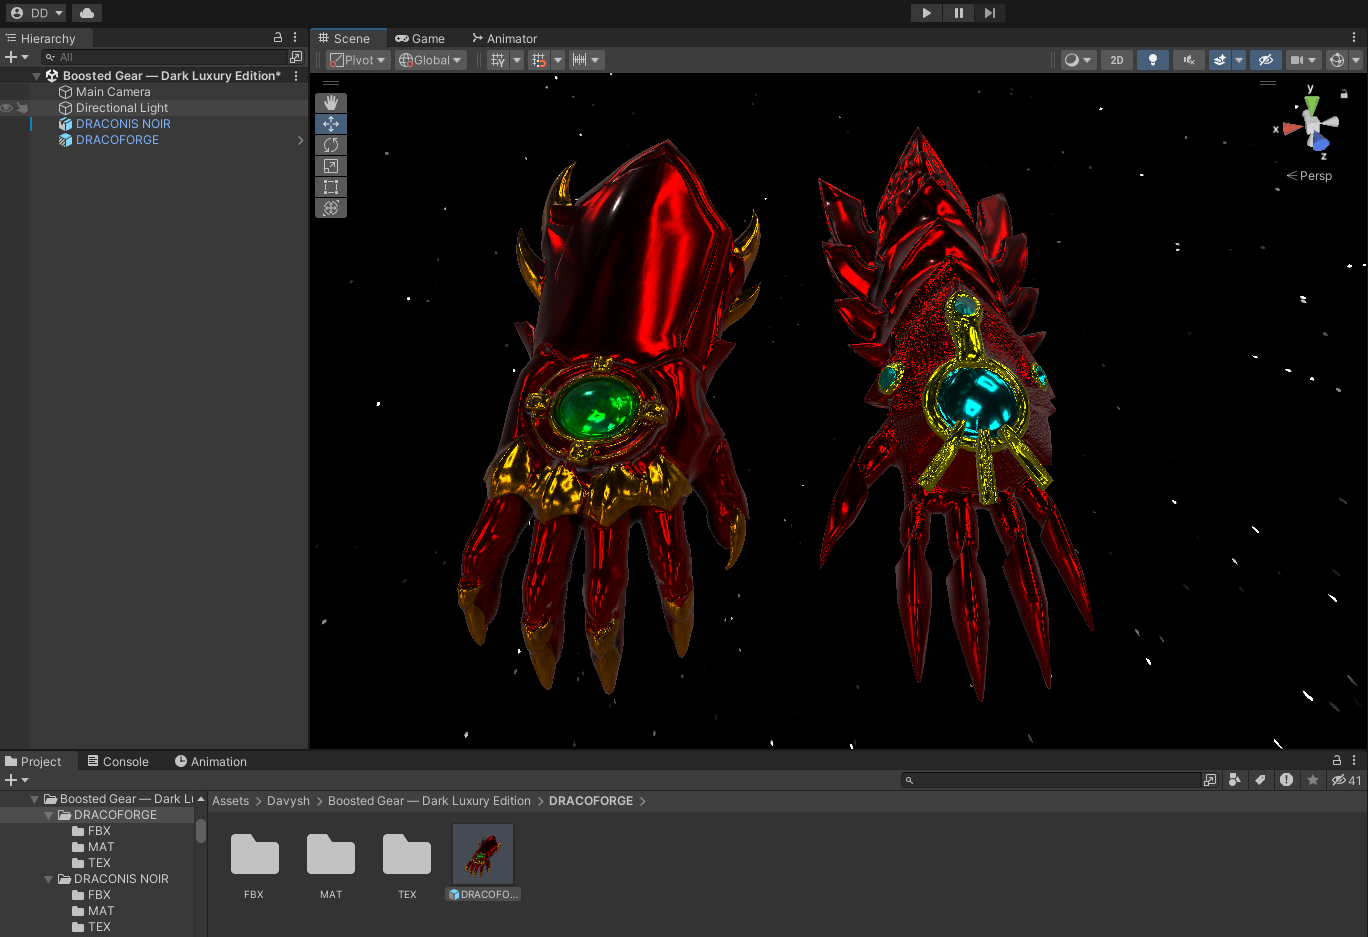Search by import log type

(1287, 780)
